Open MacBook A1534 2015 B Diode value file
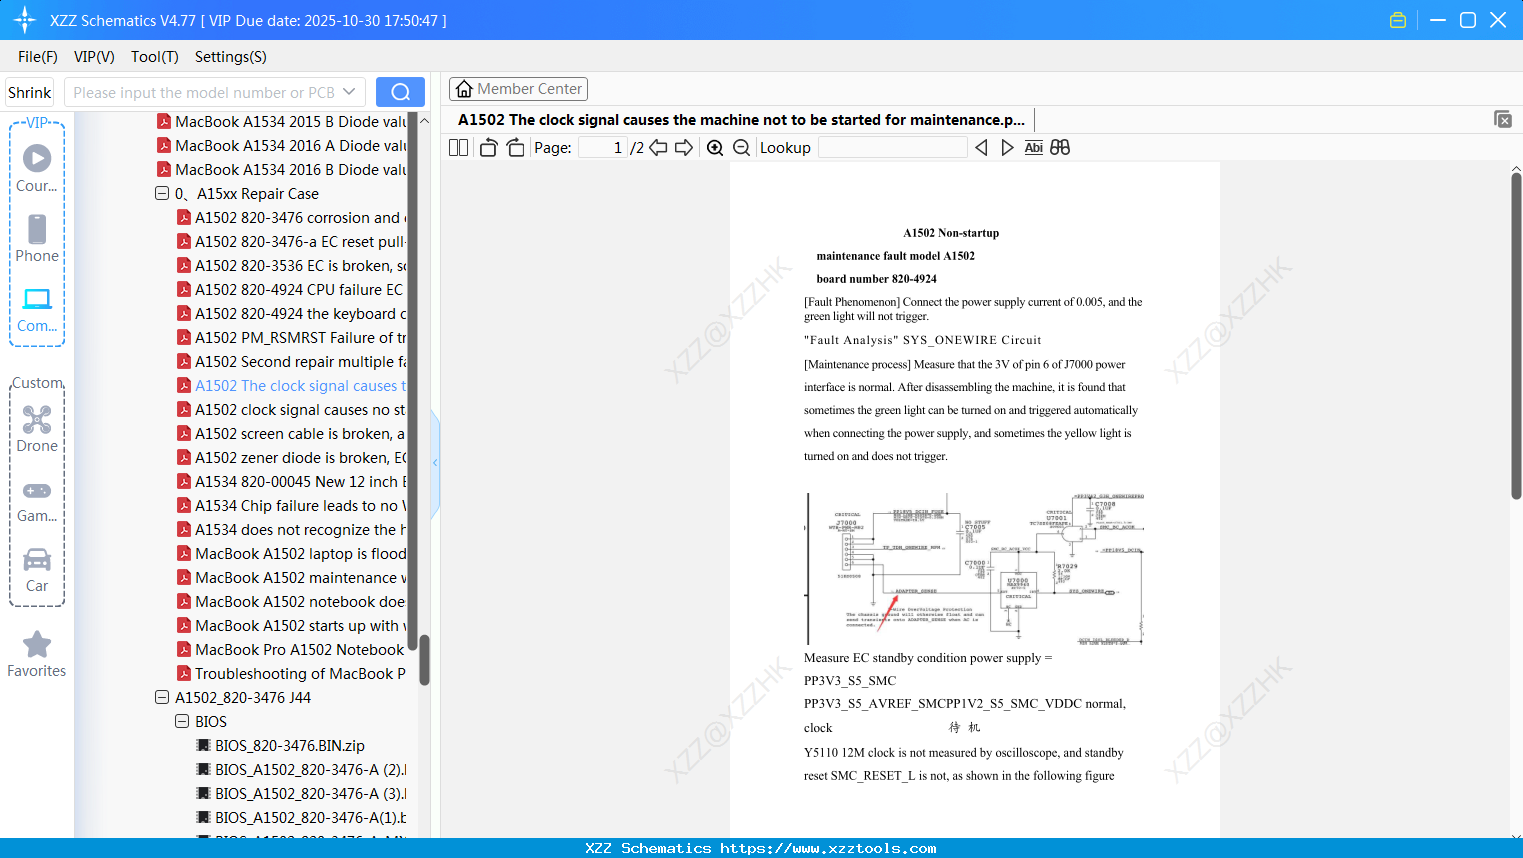 pos(282,122)
